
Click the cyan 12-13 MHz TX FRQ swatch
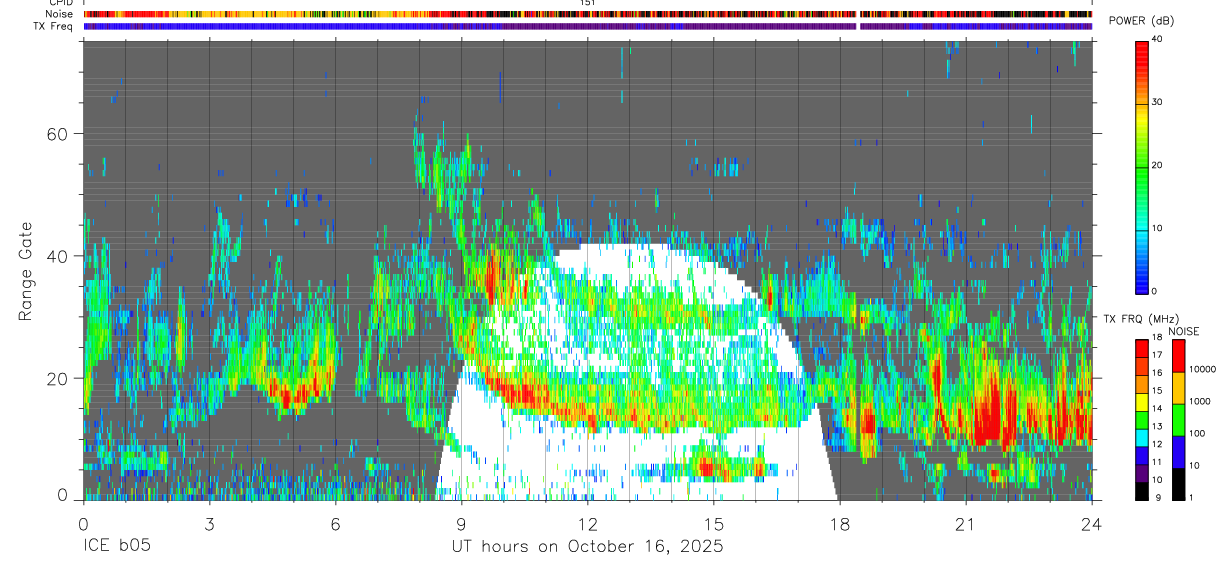1142,438
